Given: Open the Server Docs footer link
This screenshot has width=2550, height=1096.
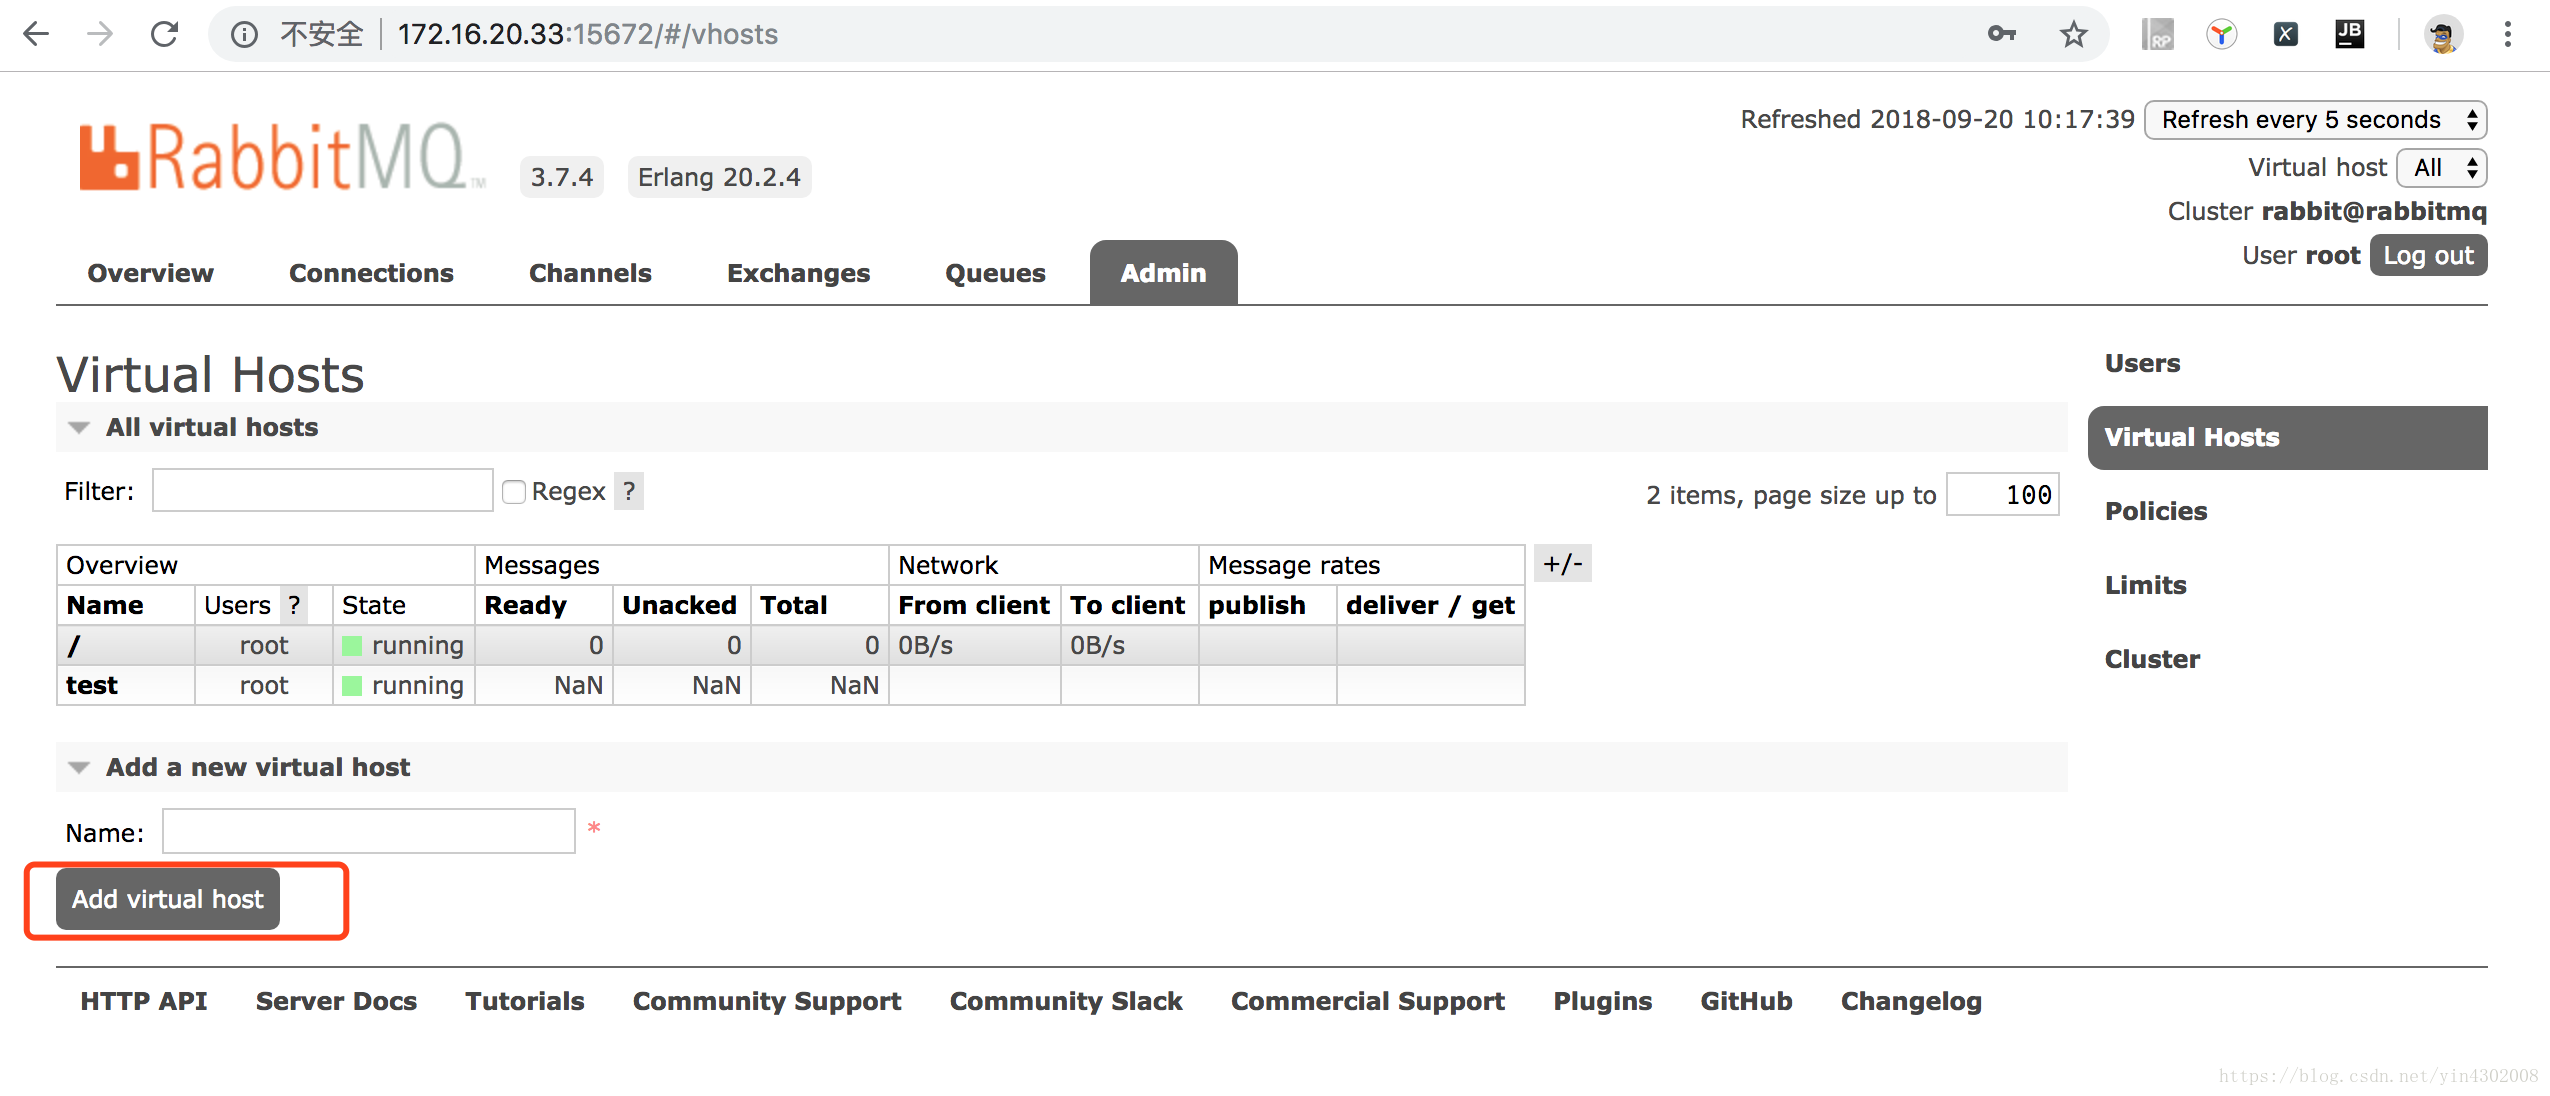Looking at the screenshot, I should (x=336, y=1001).
